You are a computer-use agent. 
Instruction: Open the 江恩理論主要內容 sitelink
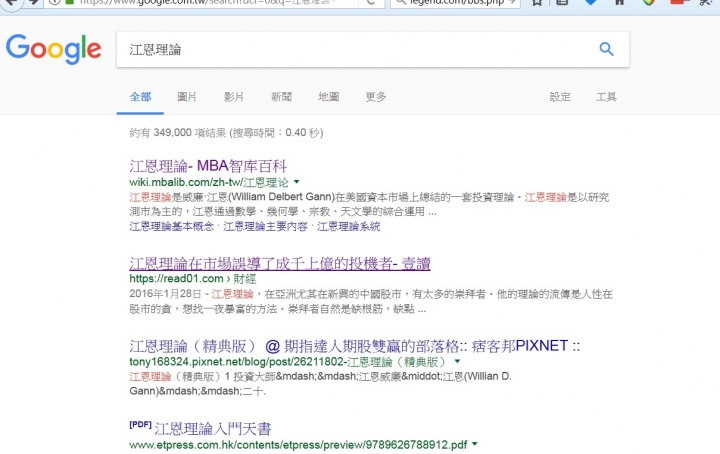tap(265, 227)
